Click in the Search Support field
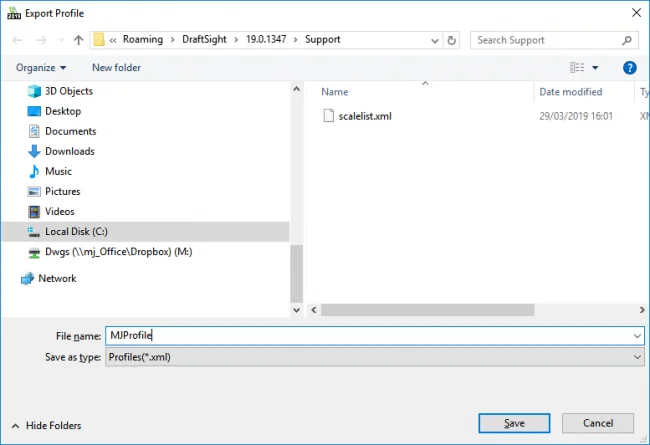650x445 pixels. tap(548, 40)
